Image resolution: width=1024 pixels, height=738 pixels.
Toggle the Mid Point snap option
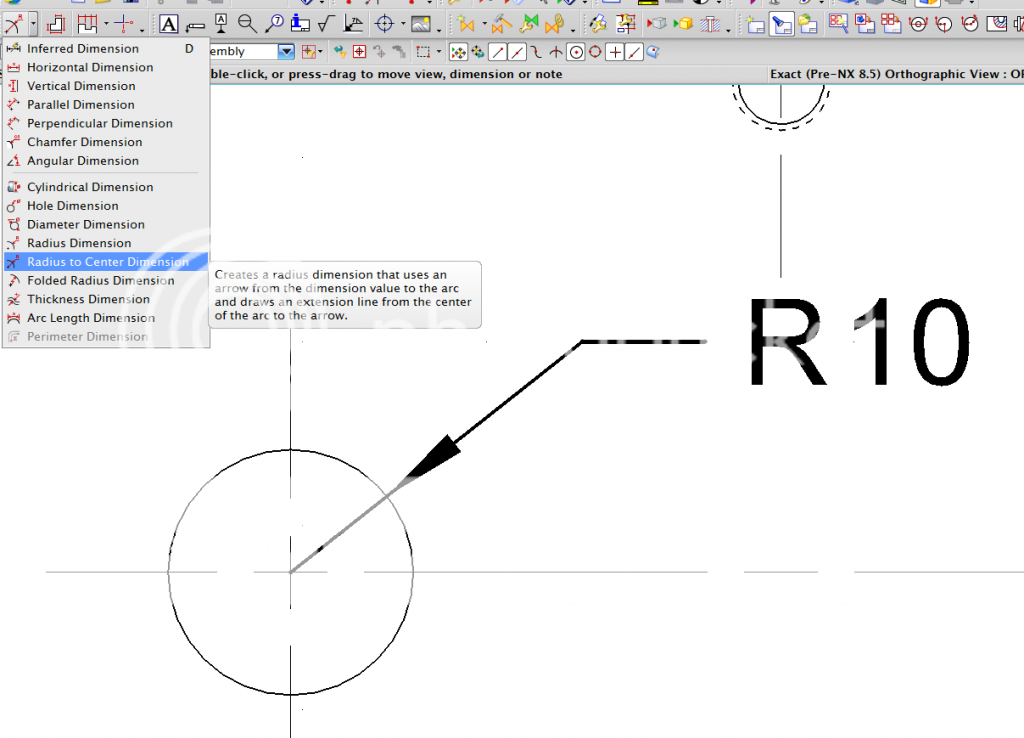pyautogui.click(x=517, y=52)
